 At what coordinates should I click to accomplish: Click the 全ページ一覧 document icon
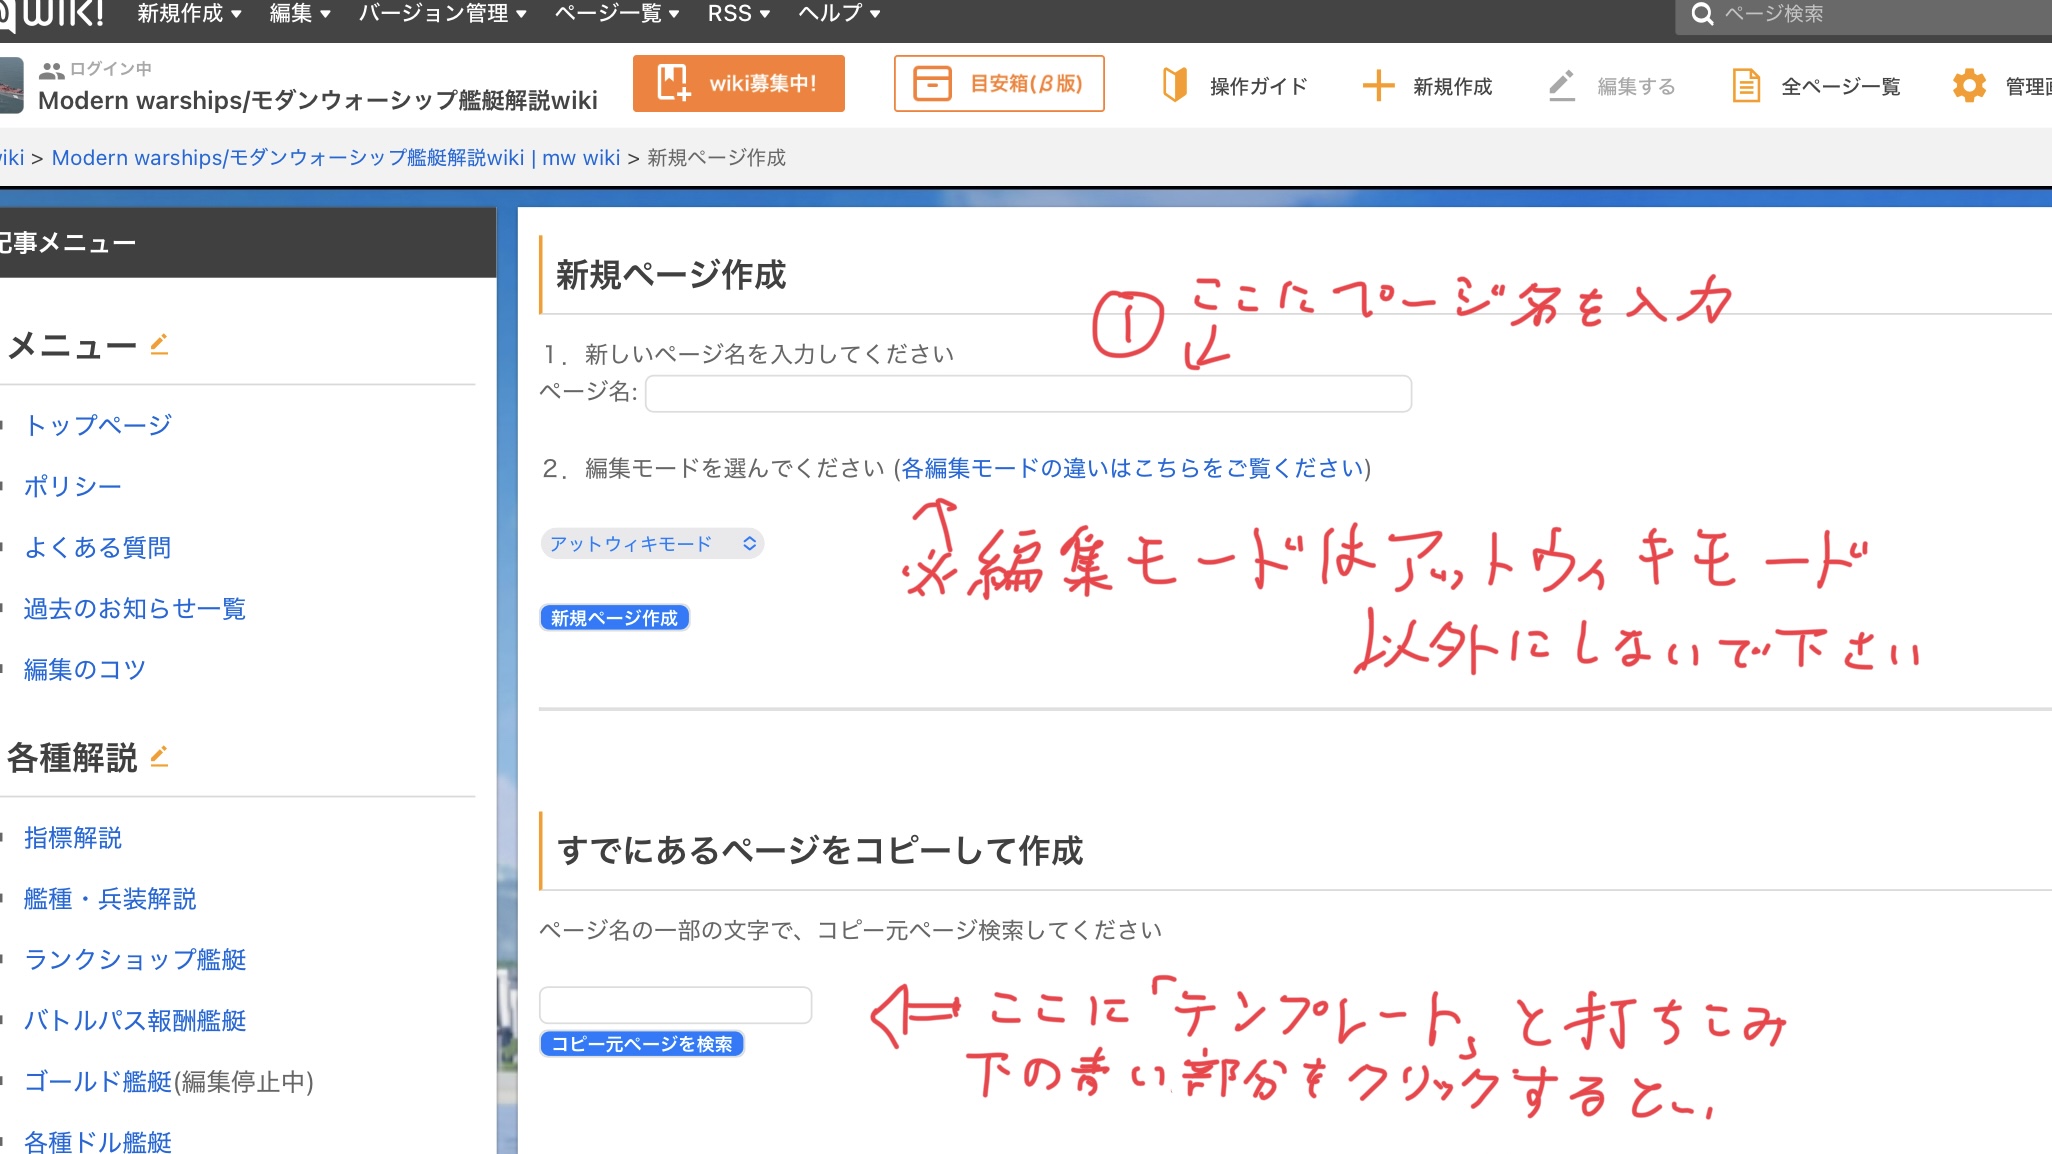click(1746, 86)
